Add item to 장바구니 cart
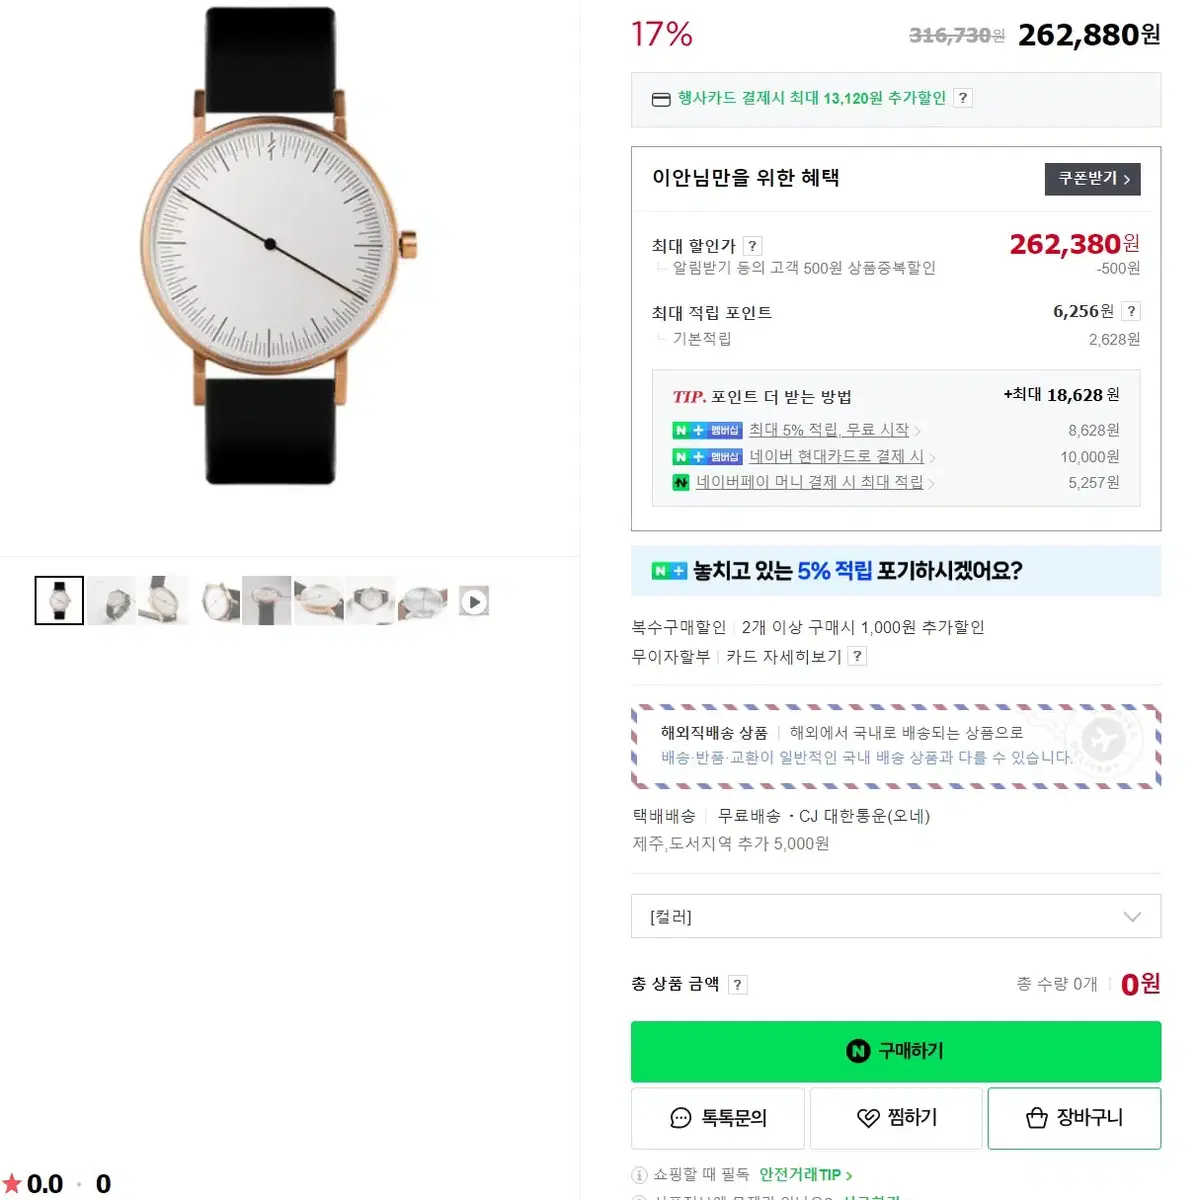1200x1200 pixels. tap(1074, 1118)
